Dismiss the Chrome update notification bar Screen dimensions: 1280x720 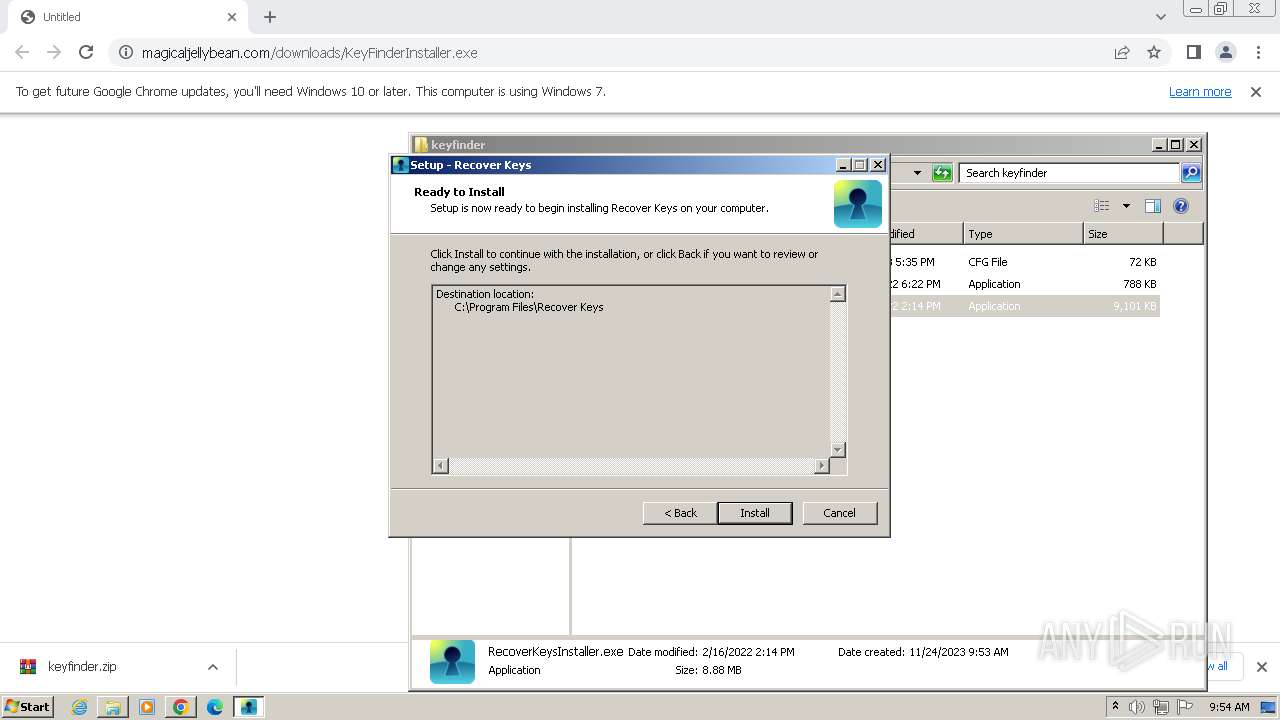click(x=1256, y=91)
